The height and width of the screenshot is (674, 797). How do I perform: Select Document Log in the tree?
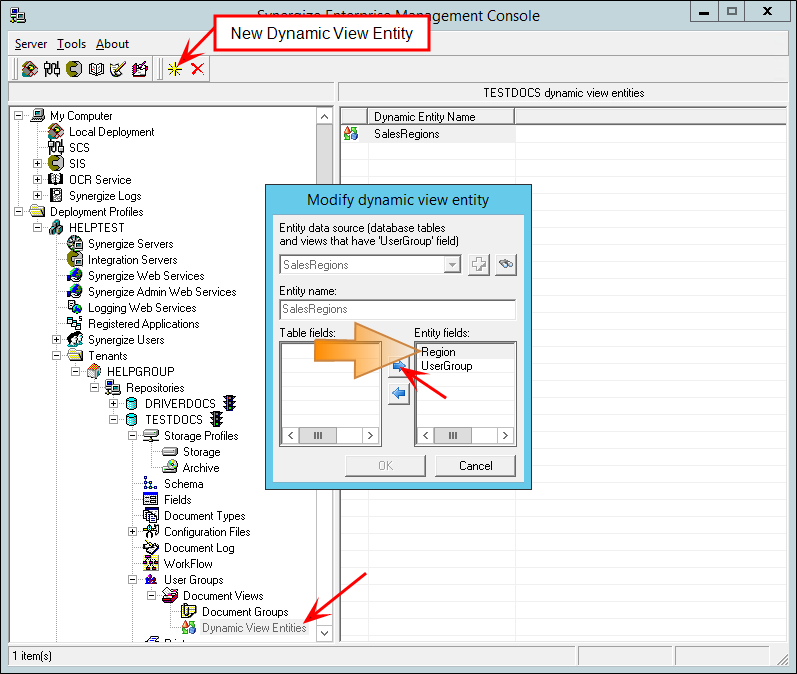click(x=199, y=548)
